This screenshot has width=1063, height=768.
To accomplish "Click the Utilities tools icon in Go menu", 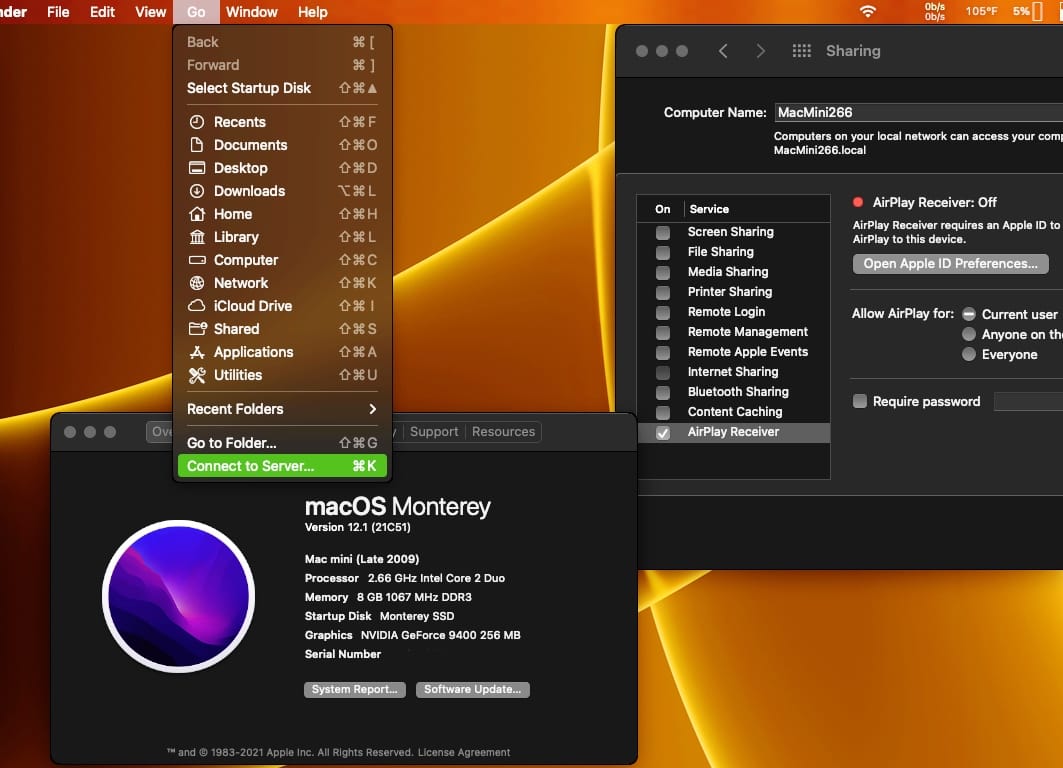I will tap(197, 375).
